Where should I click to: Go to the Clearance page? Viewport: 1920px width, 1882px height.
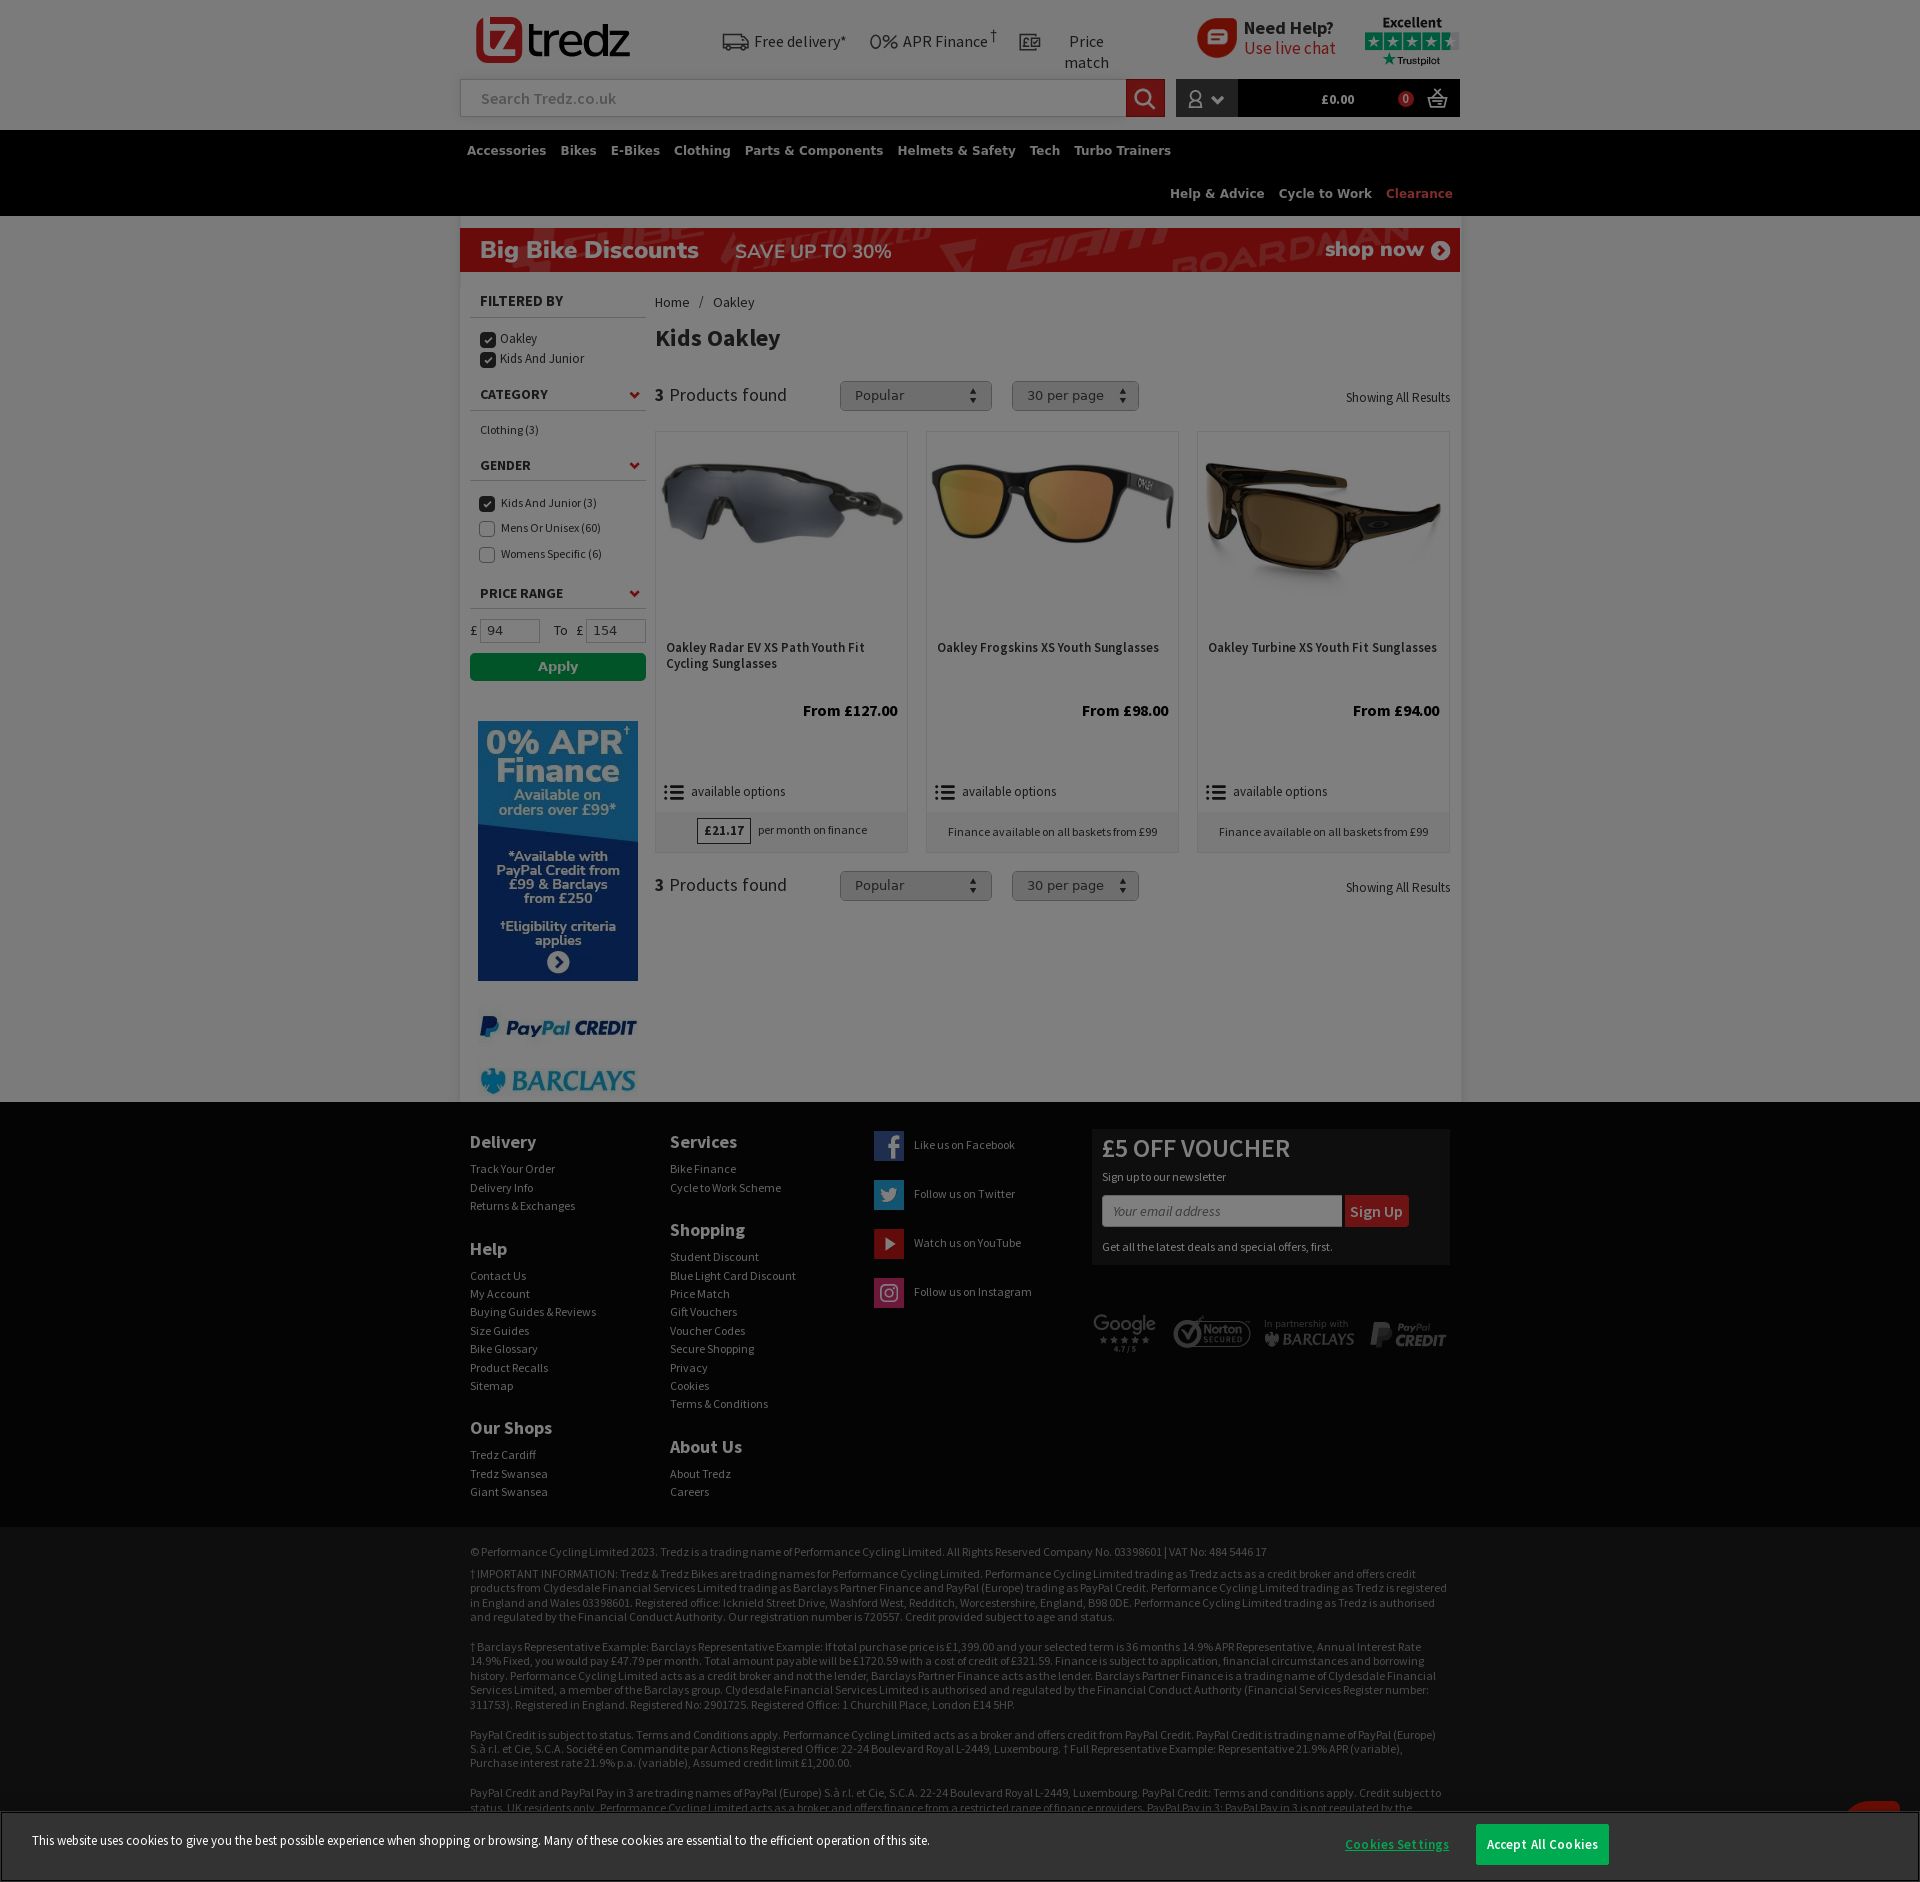tap(1419, 194)
